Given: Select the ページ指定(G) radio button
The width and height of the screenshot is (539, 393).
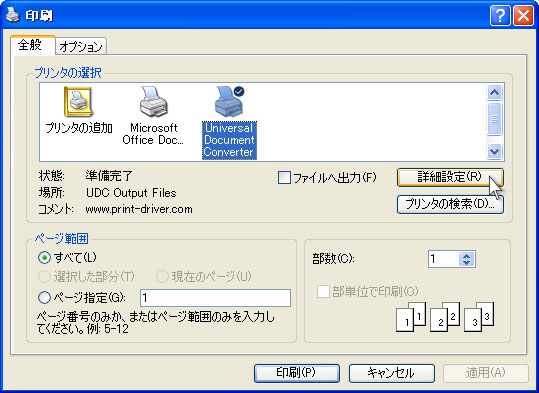Looking at the screenshot, I should point(44,297).
